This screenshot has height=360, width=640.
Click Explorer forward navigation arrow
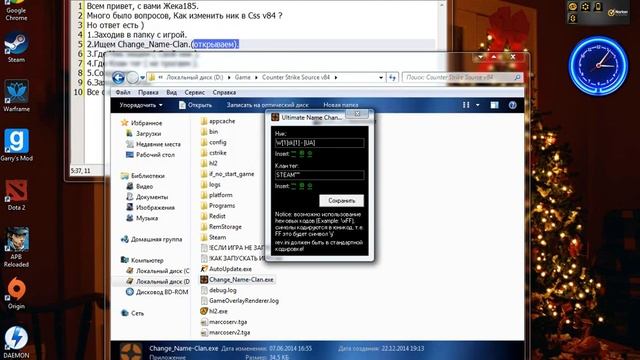click(133, 78)
